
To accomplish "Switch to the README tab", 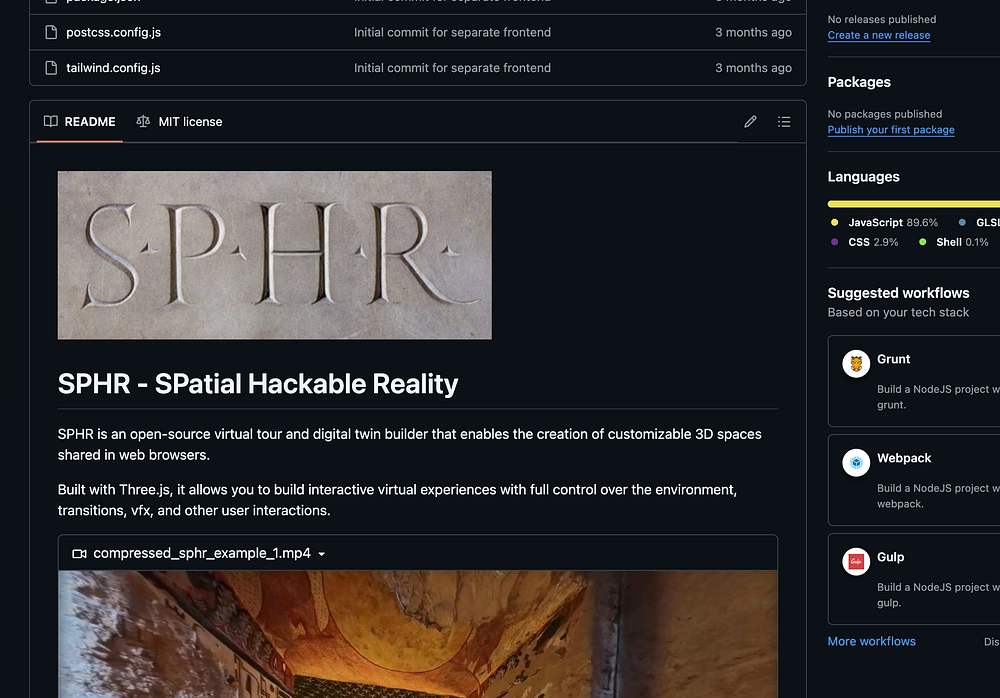I will (79, 122).
